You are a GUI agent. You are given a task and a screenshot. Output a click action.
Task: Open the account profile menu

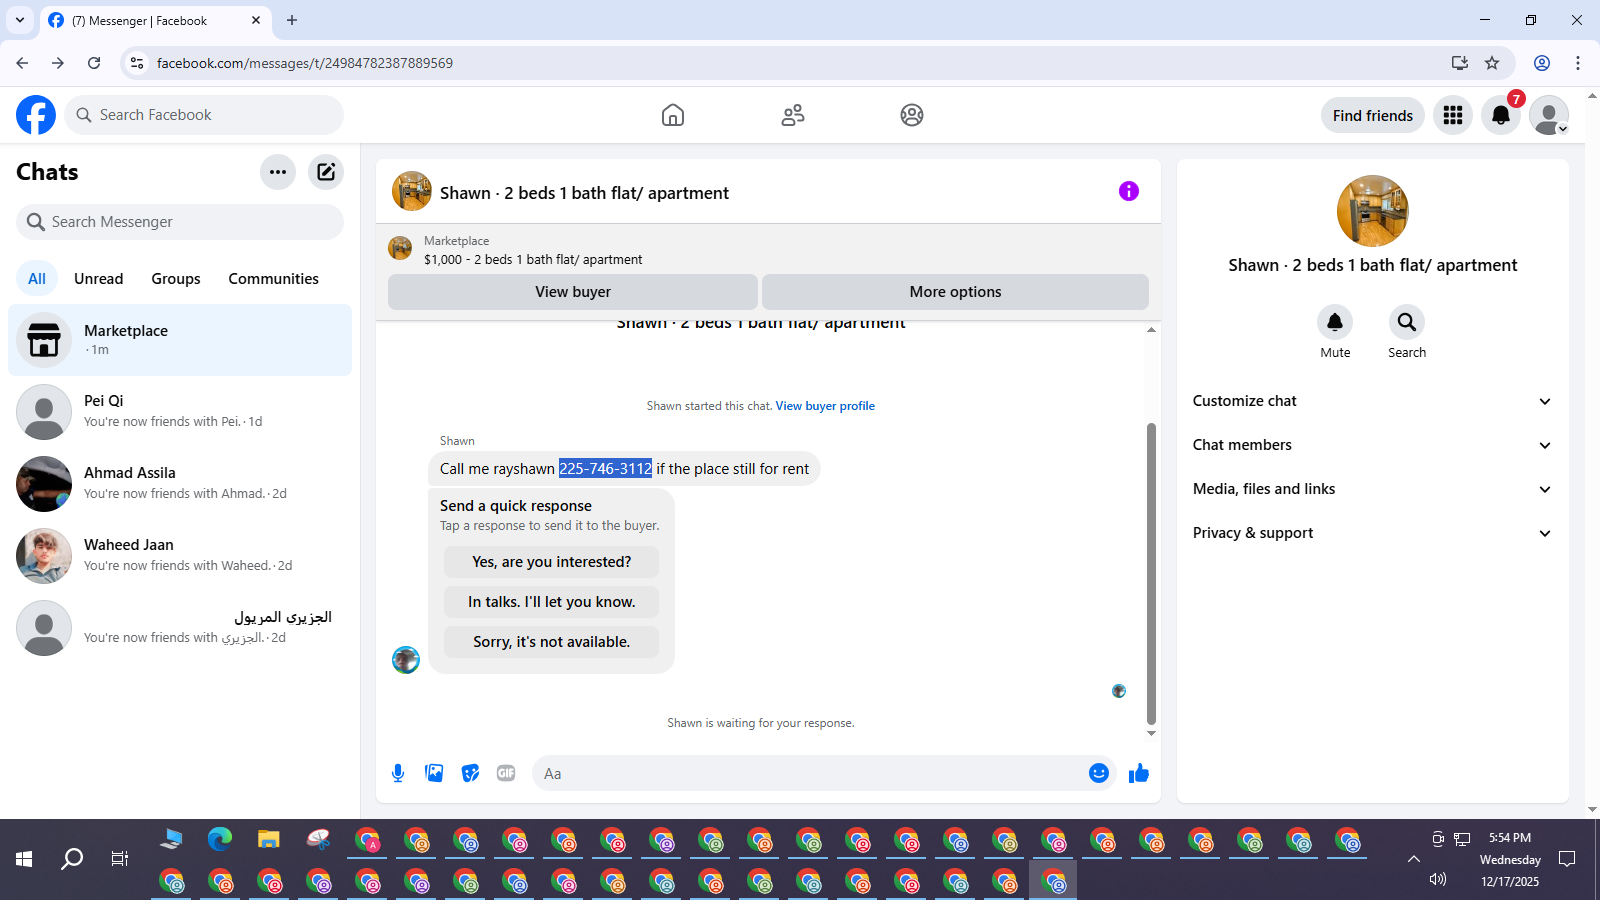point(1549,115)
